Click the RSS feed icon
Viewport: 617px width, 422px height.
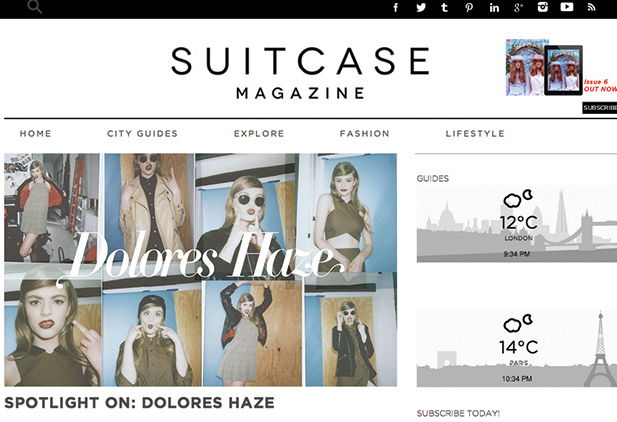[x=592, y=8]
